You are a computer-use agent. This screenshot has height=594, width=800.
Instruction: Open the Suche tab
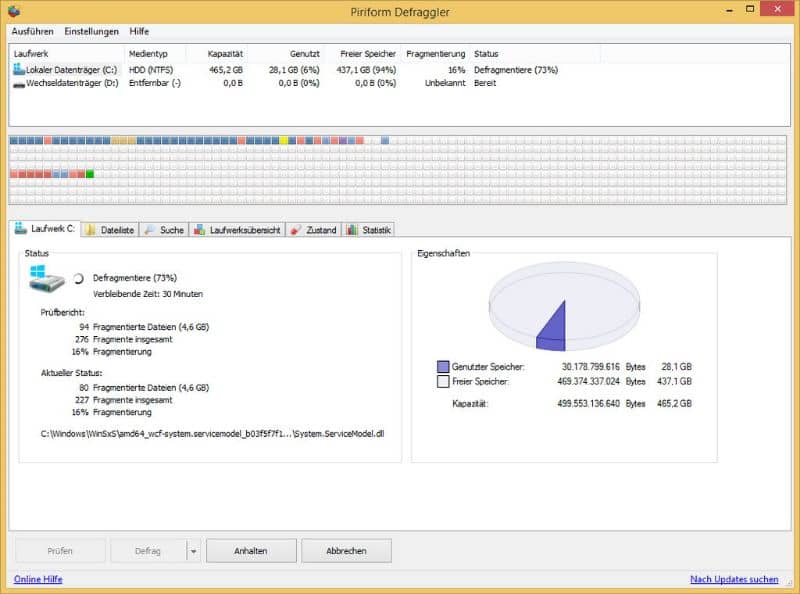(164, 230)
